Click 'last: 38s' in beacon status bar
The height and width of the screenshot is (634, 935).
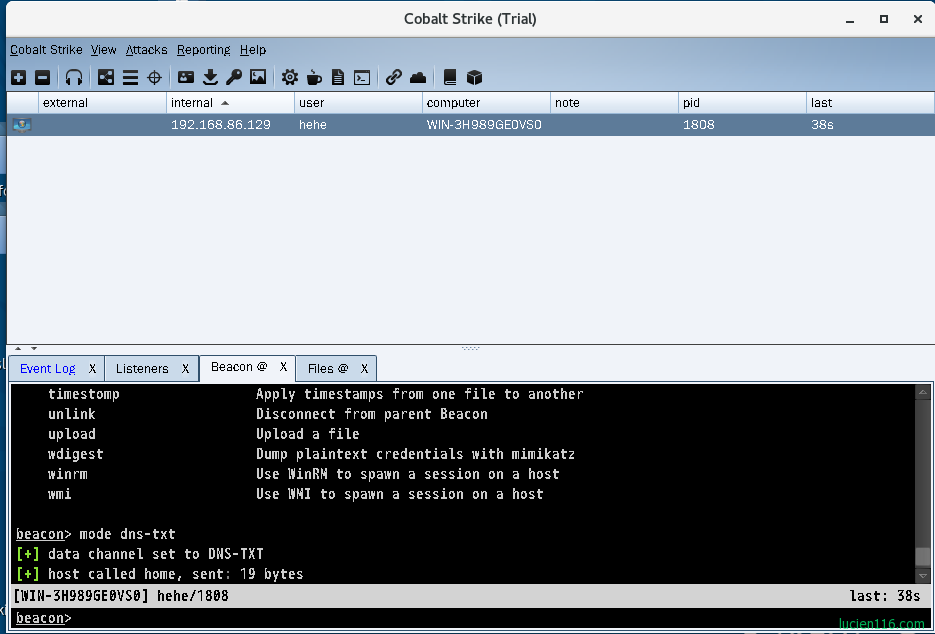click(885, 595)
